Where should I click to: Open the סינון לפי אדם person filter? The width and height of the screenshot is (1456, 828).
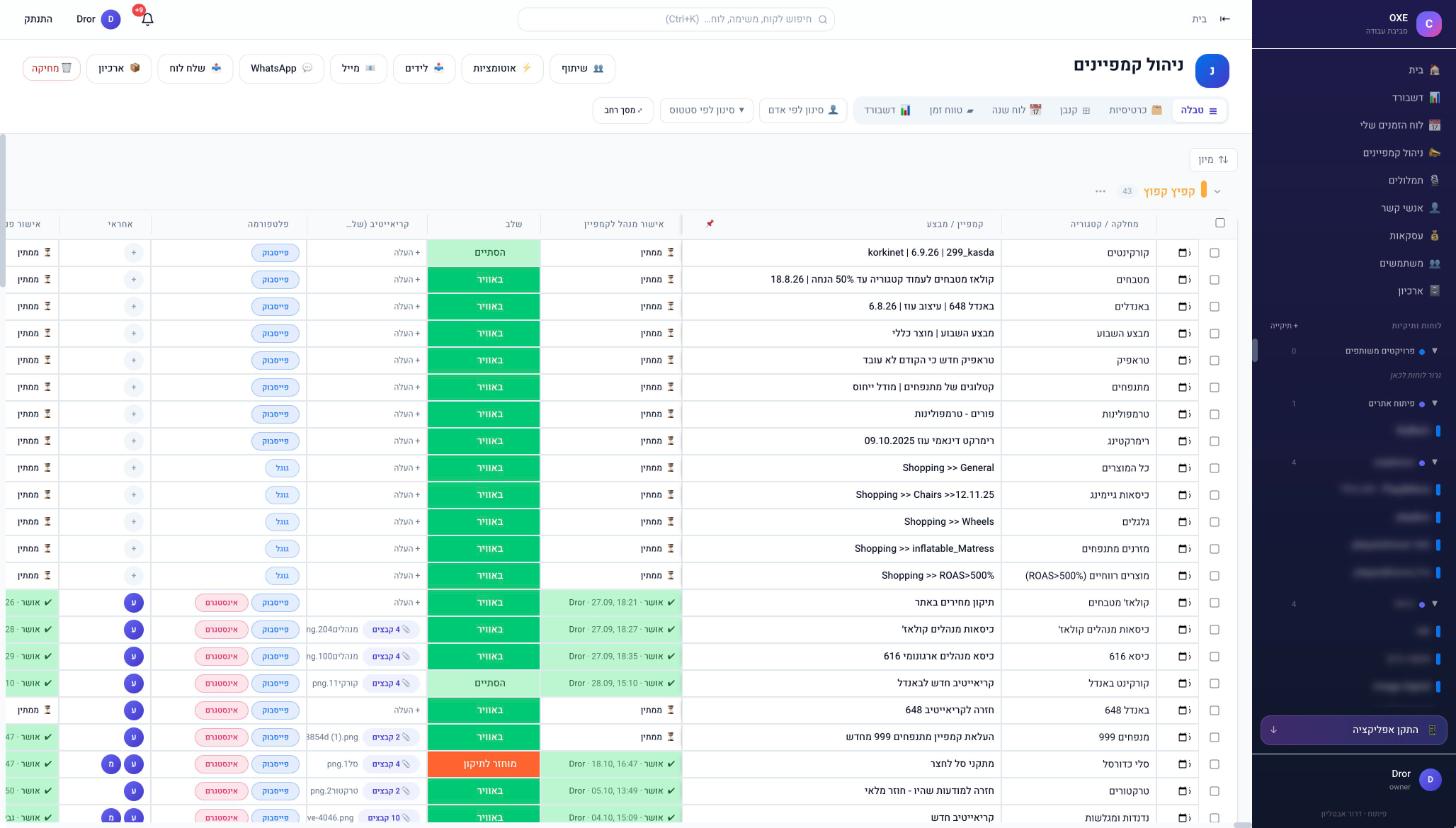(x=803, y=110)
